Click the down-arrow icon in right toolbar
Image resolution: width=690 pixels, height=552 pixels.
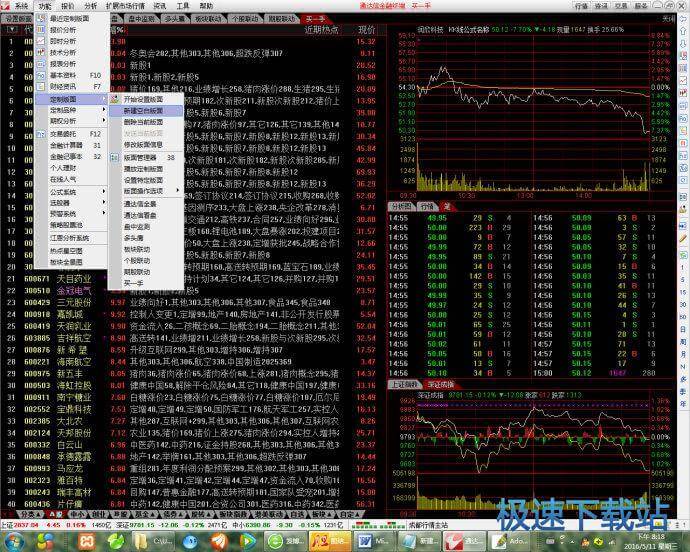click(683, 44)
